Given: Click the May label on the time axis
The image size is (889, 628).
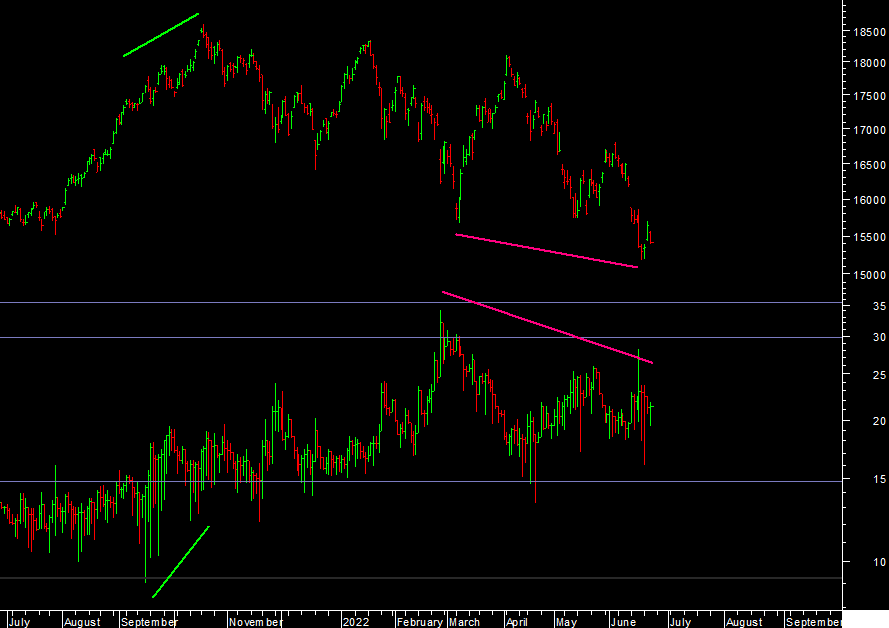Looking at the screenshot, I should click(566, 622).
